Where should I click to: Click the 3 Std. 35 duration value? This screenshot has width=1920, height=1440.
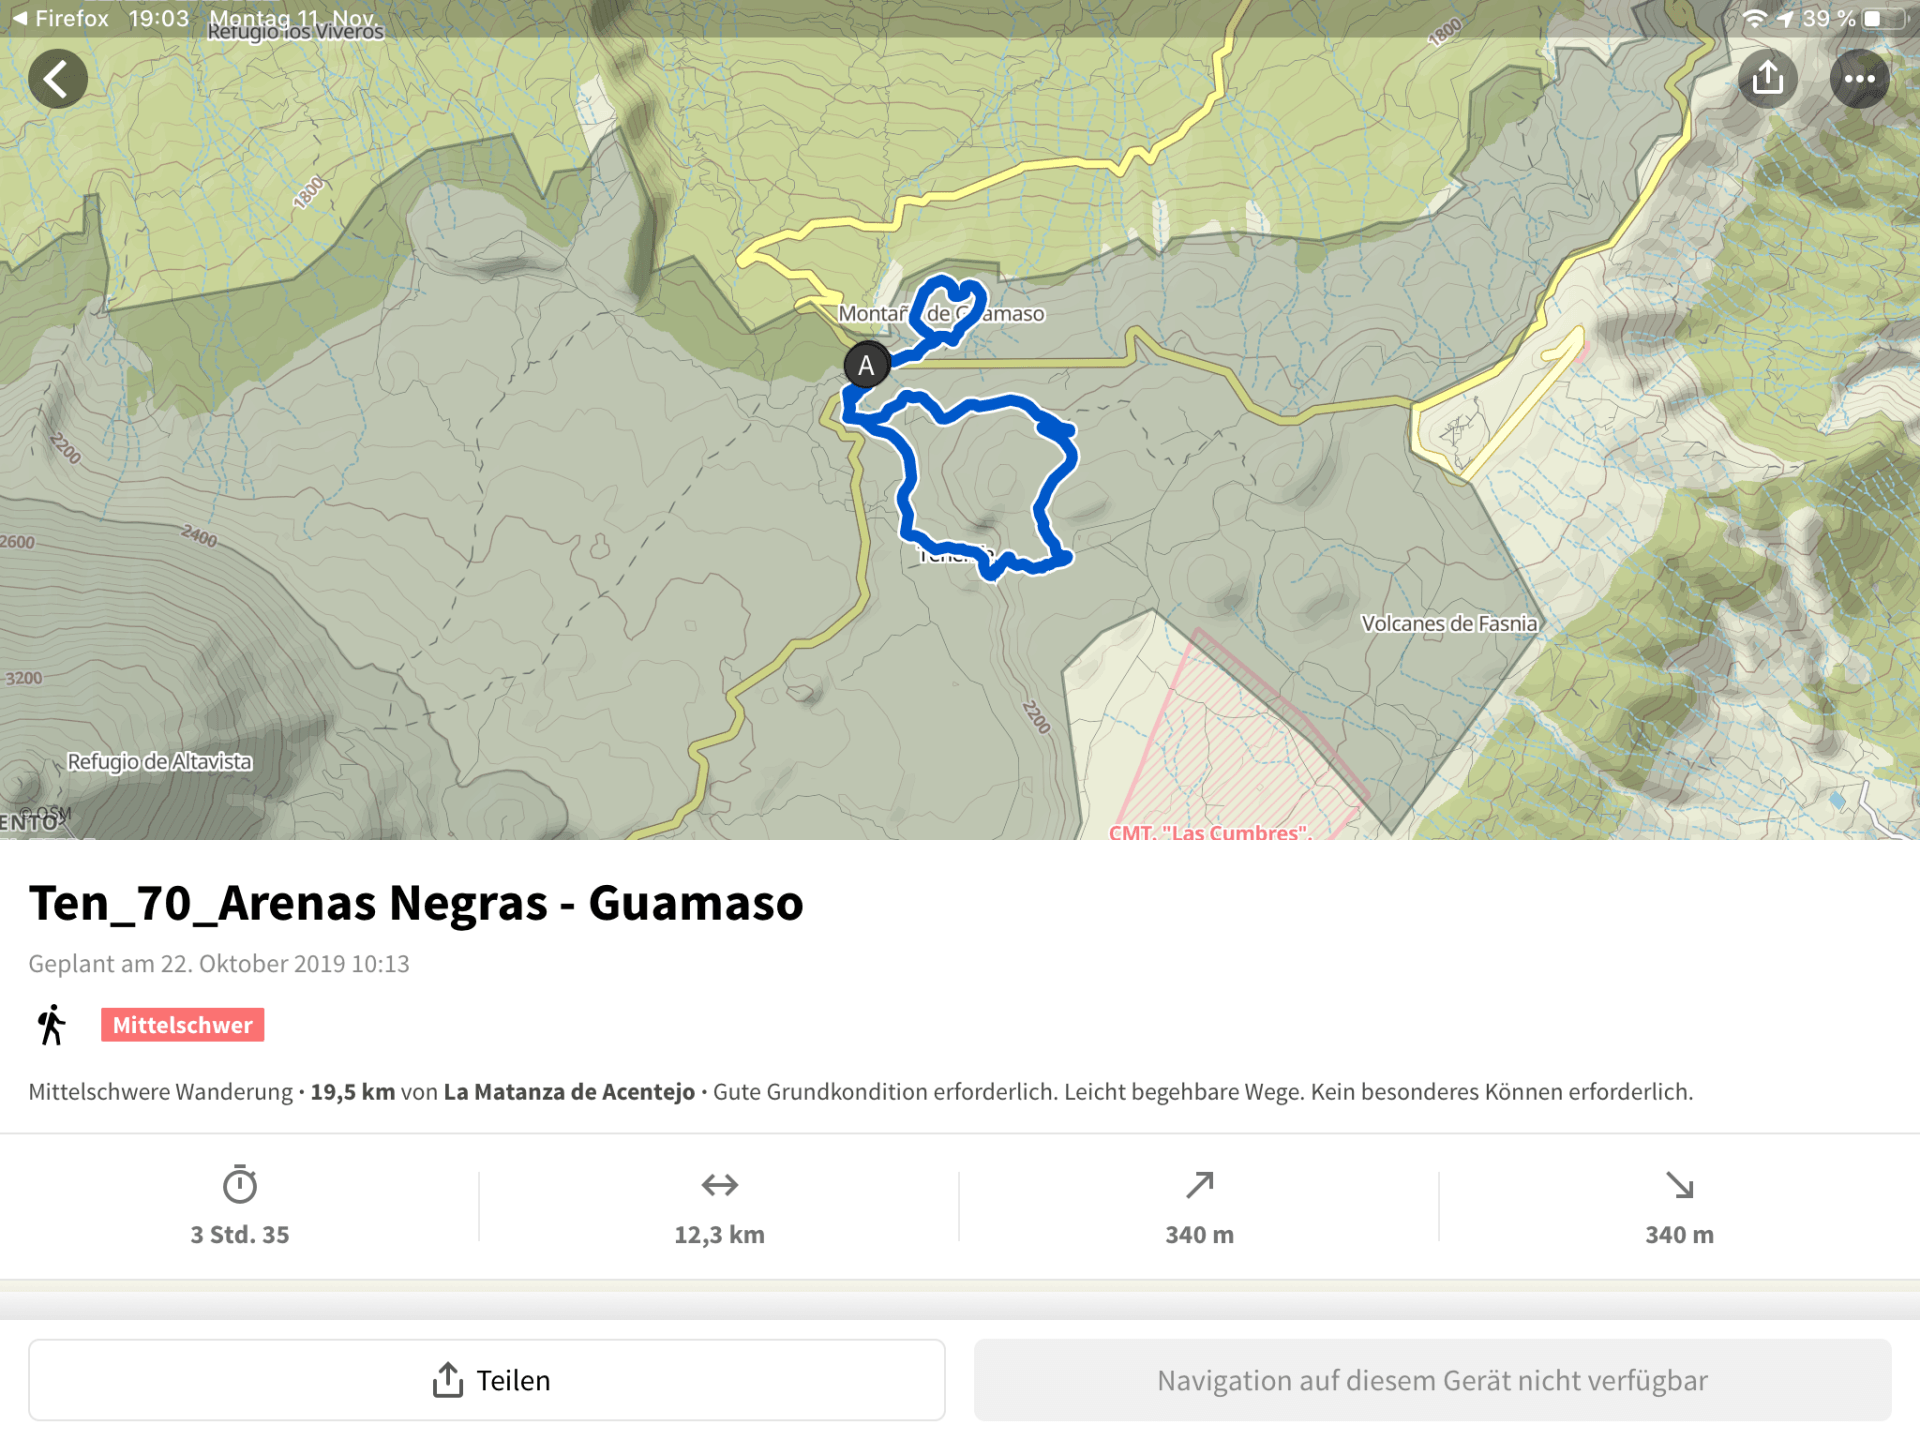(x=240, y=1235)
